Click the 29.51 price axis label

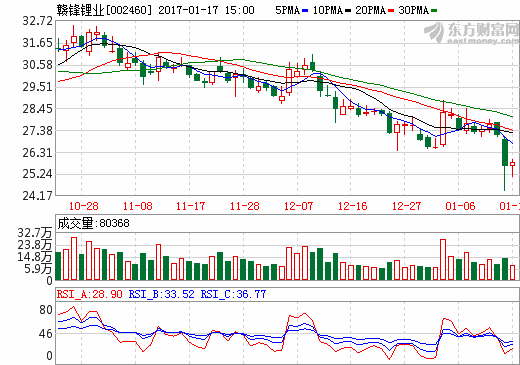click(x=38, y=87)
